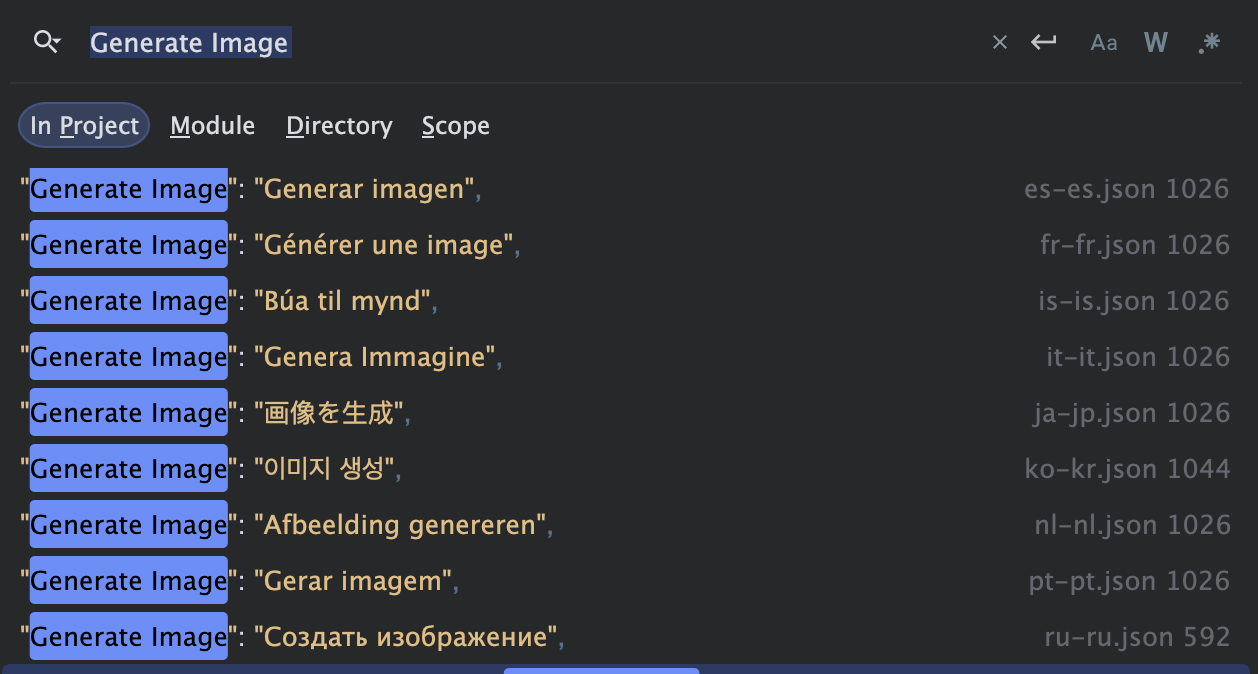Choose the Directory search filter

[x=338, y=125]
